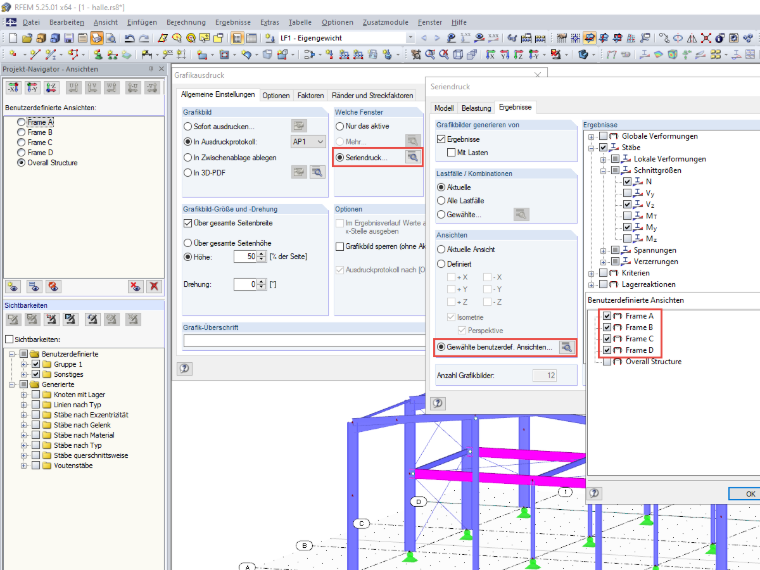Increase Drehung value with stepper up

(262, 282)
